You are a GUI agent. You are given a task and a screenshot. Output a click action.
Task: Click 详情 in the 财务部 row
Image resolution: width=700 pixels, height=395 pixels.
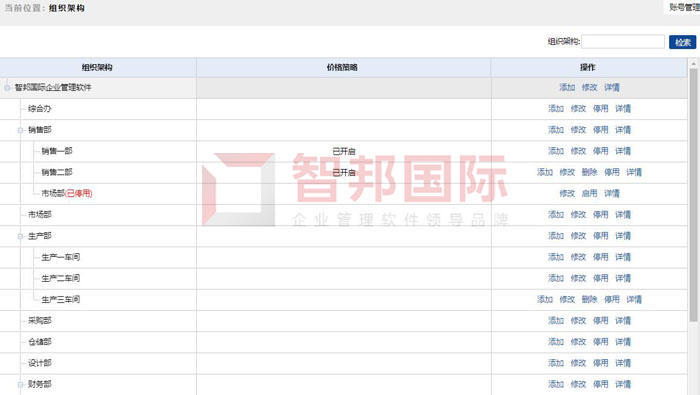point(623,384)
